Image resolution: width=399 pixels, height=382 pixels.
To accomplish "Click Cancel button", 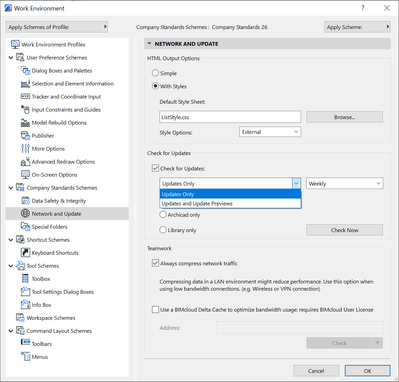I will [x=316, y=371].
